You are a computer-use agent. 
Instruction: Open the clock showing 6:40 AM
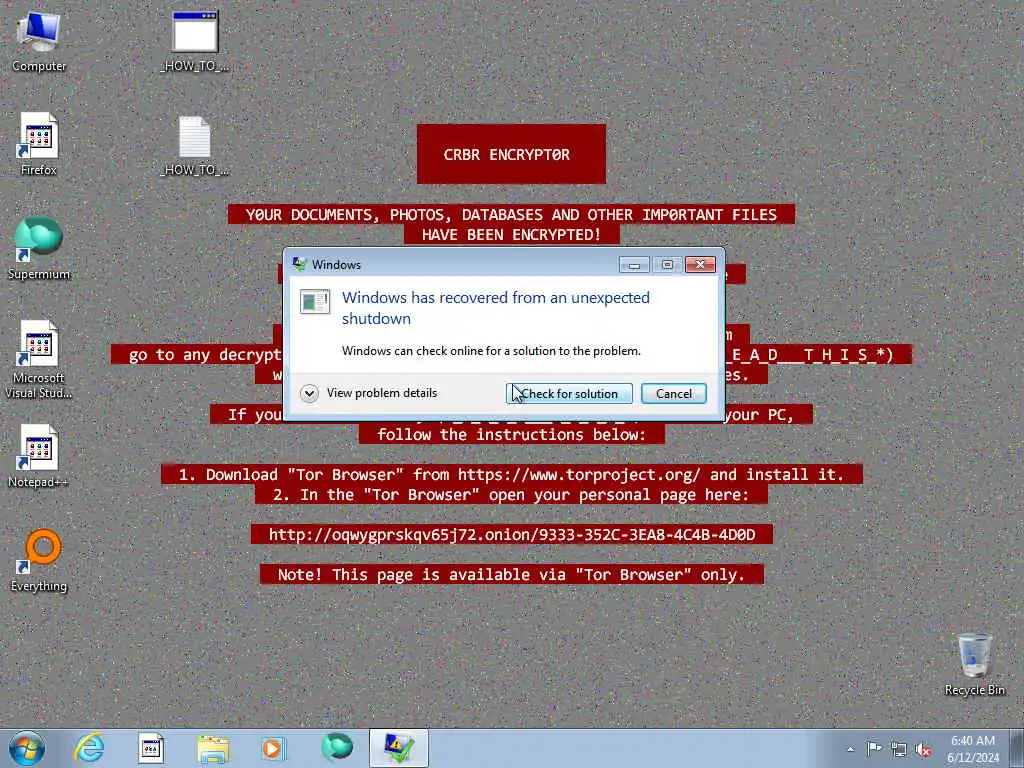click(973, 748)
